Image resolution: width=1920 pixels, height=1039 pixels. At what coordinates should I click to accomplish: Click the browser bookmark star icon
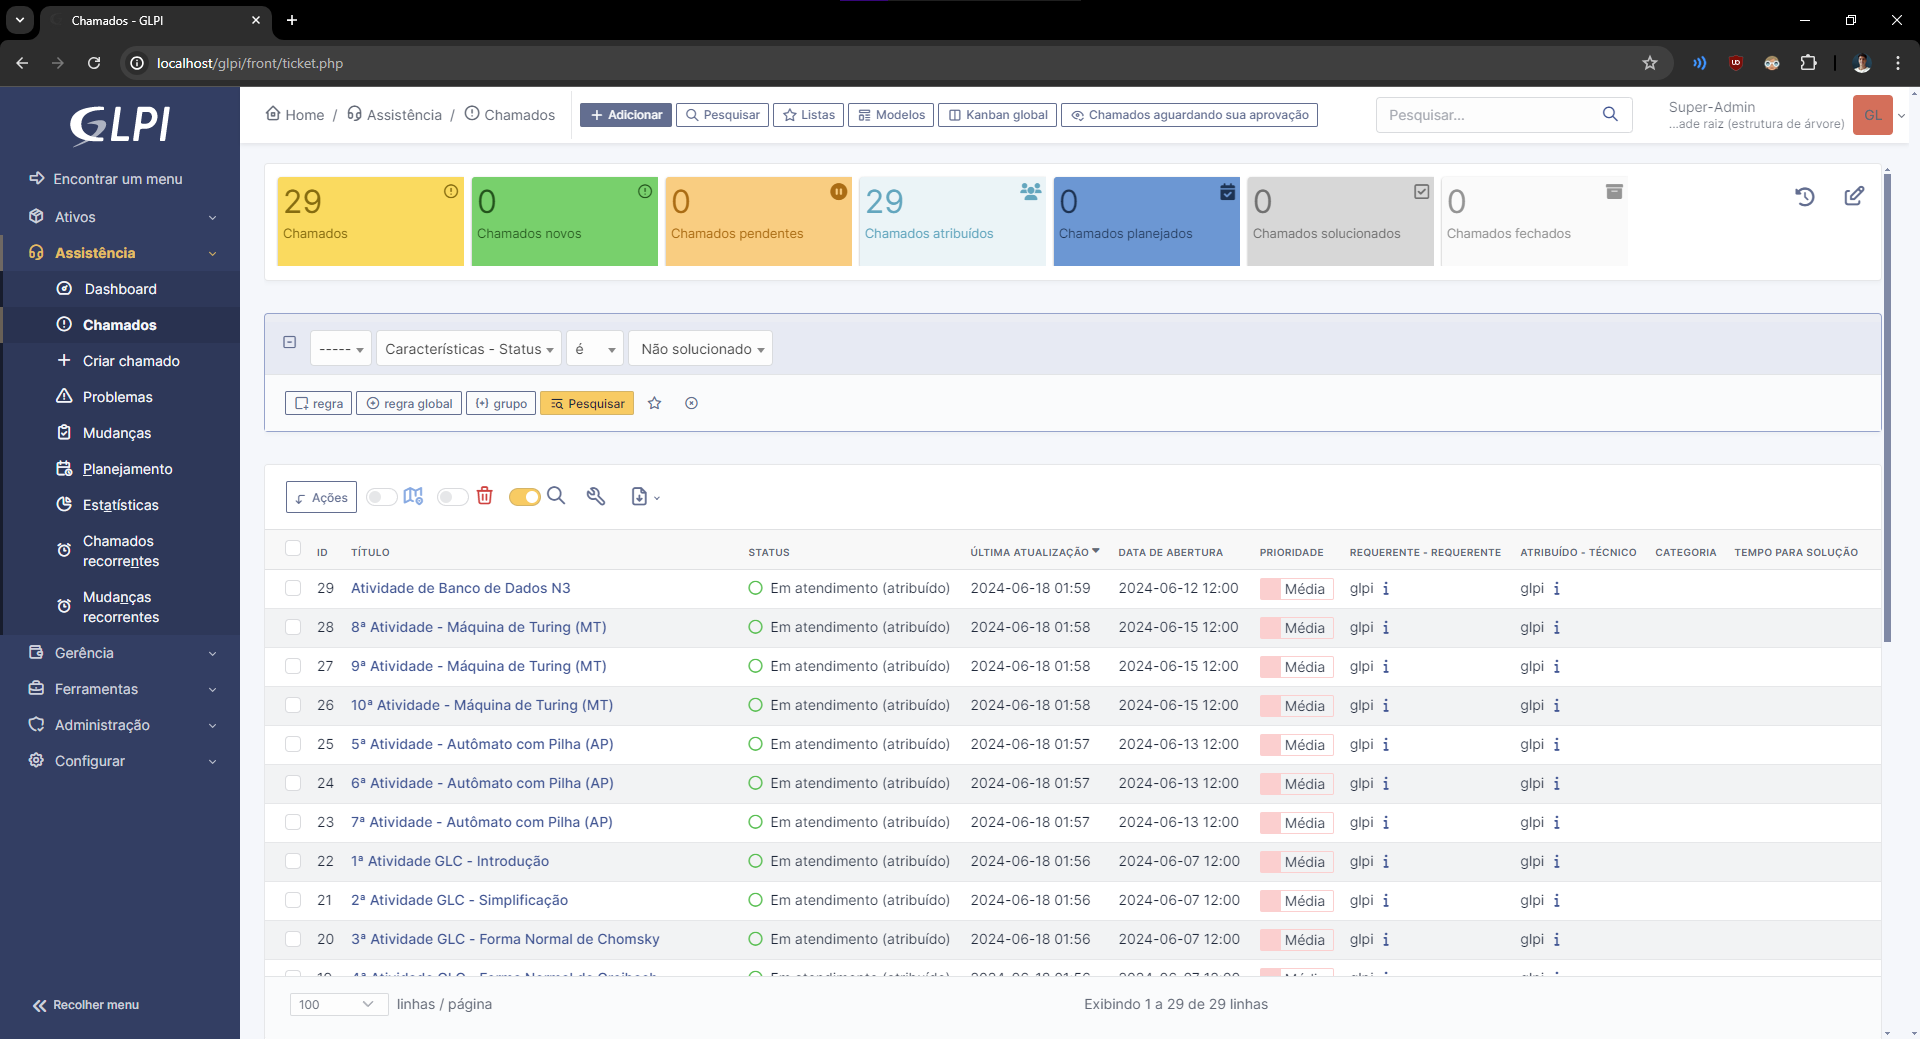coord(1650,63)
